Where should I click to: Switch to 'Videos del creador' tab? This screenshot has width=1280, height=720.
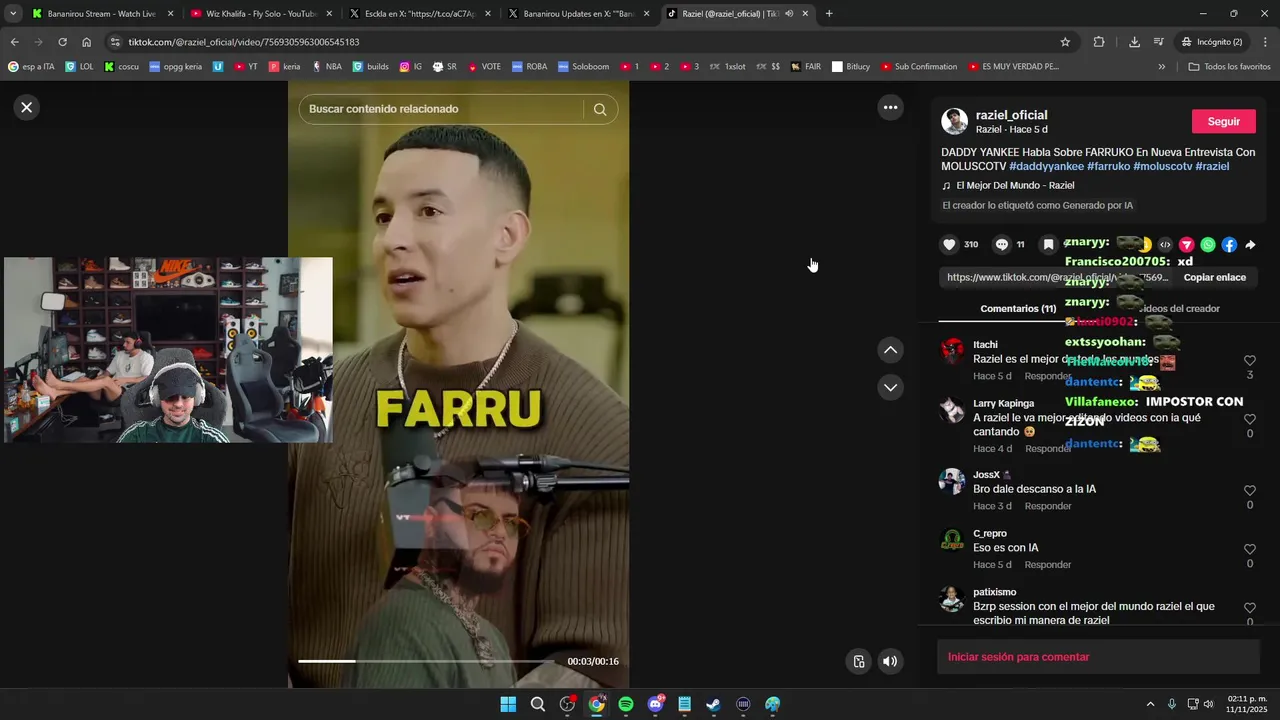click(x=1180, y=309)
